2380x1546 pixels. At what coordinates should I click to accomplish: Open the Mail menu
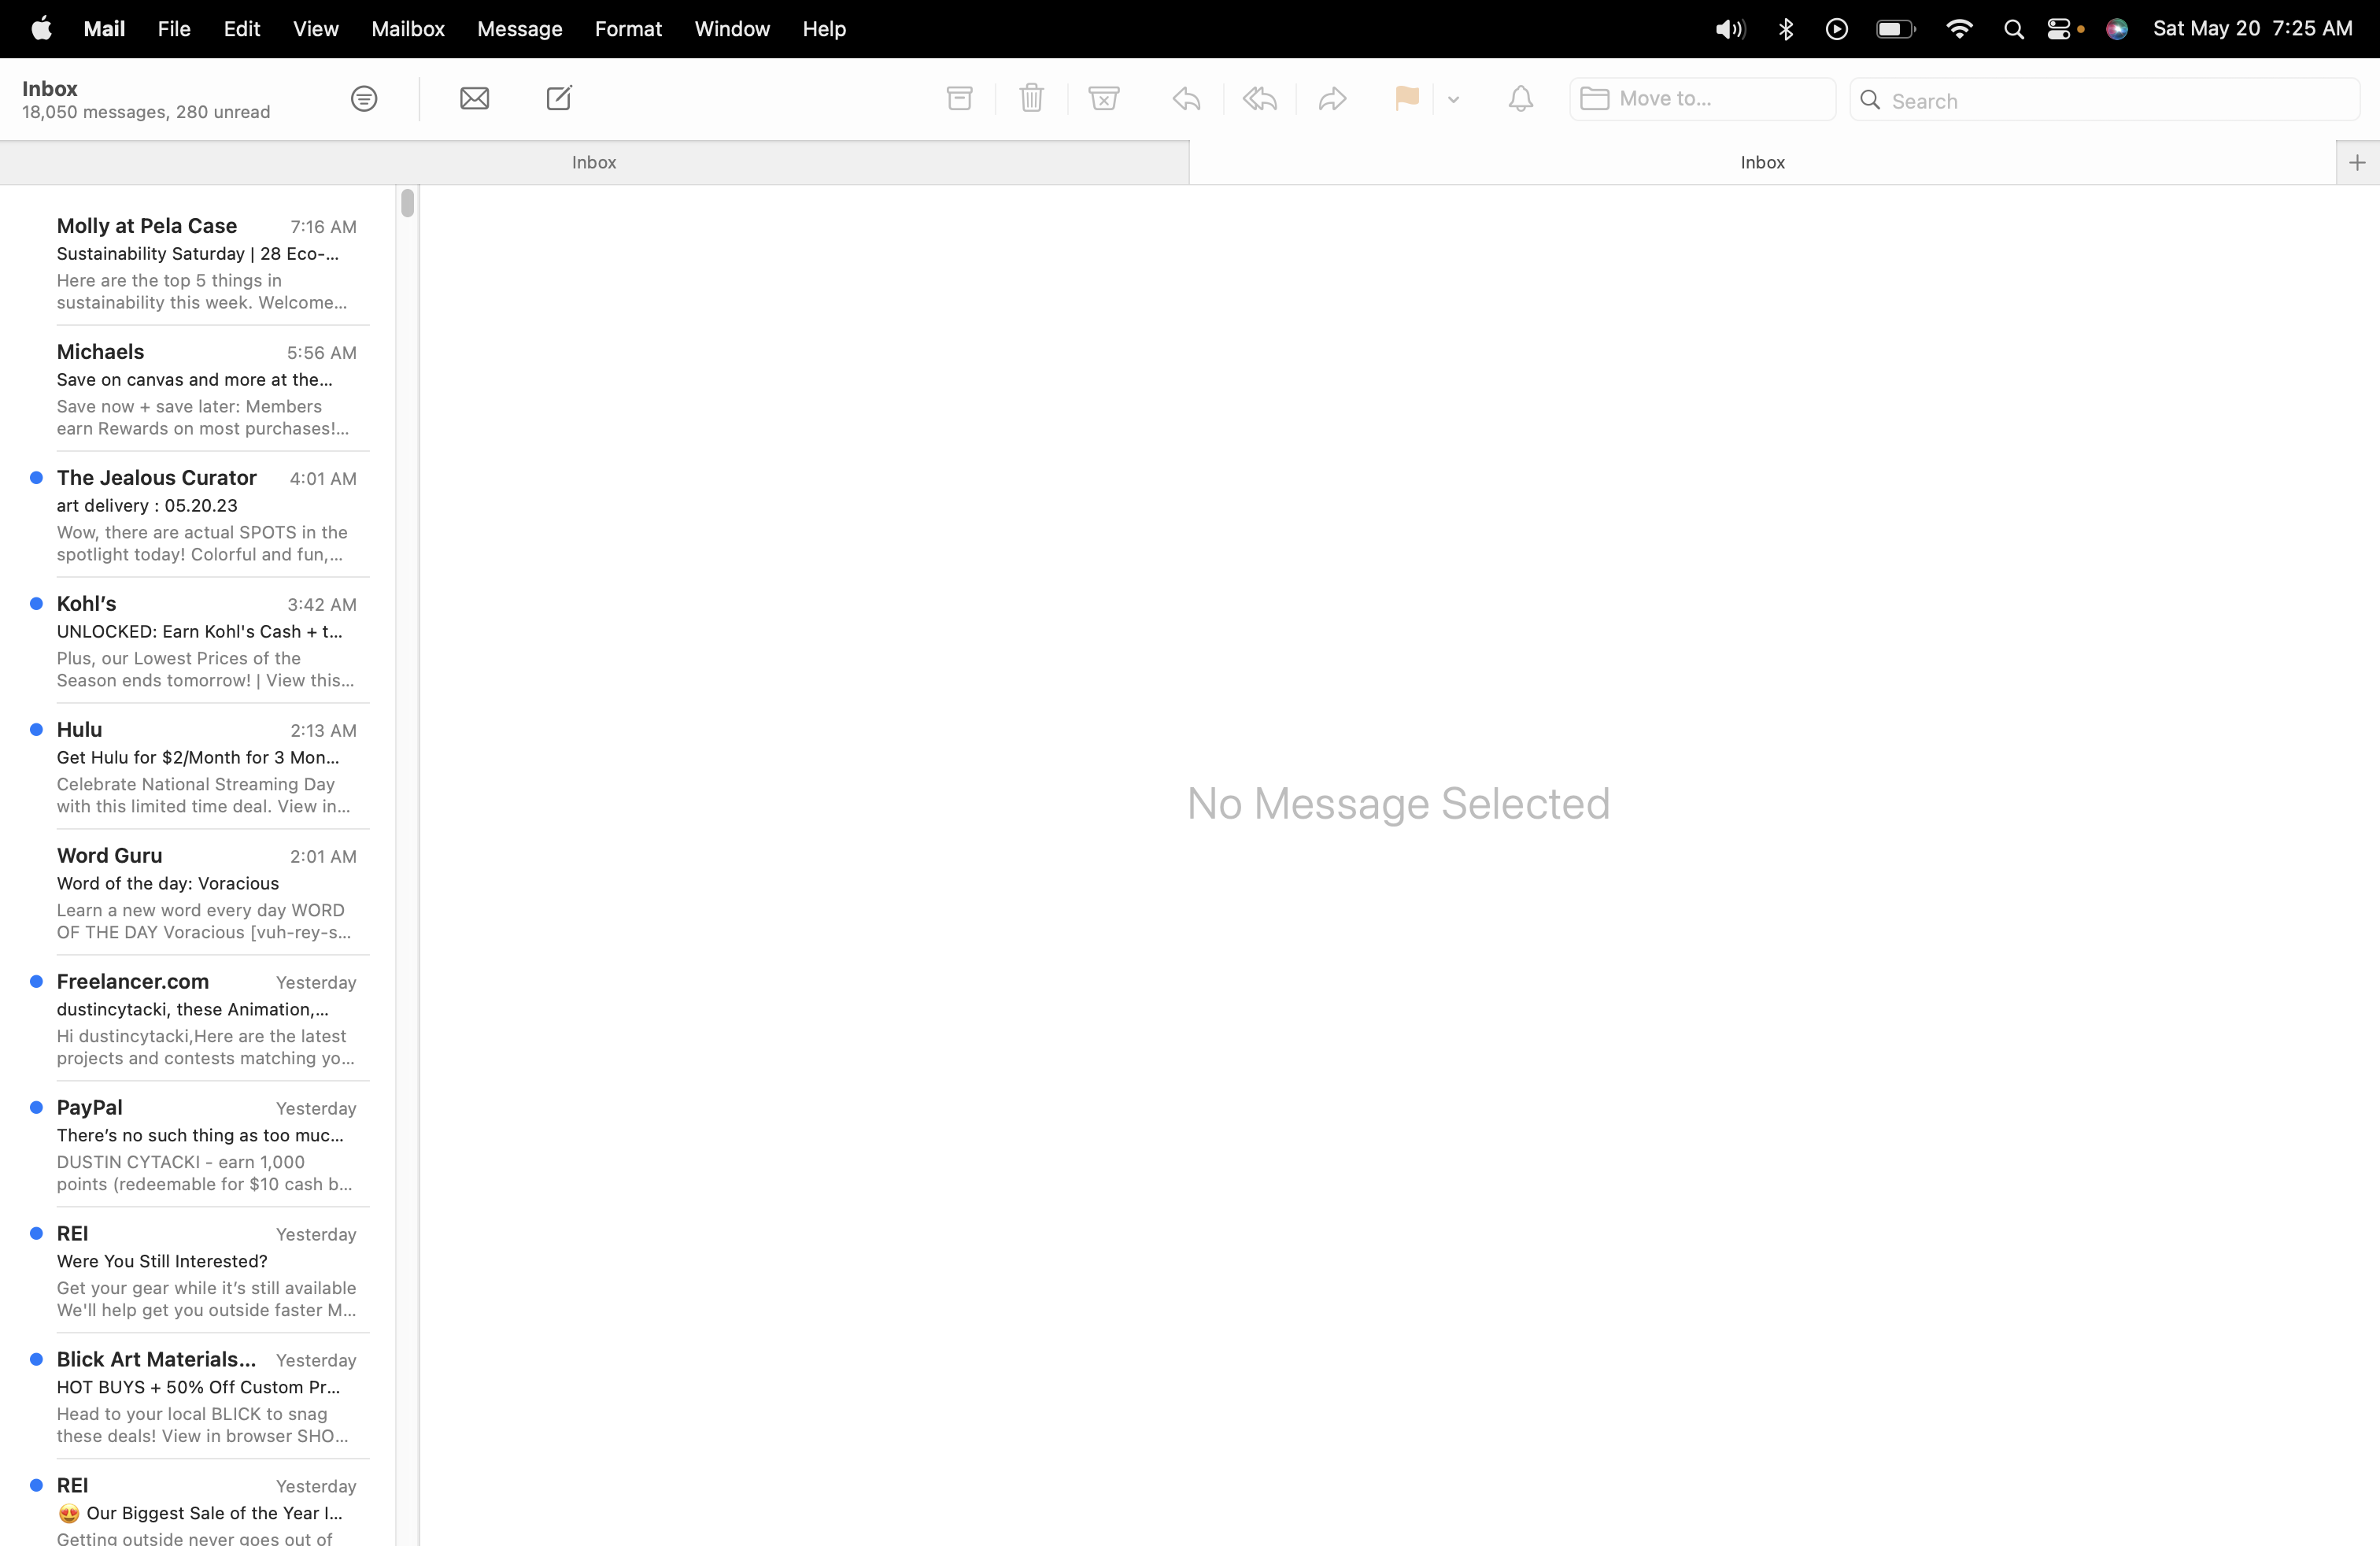(104, 29)
